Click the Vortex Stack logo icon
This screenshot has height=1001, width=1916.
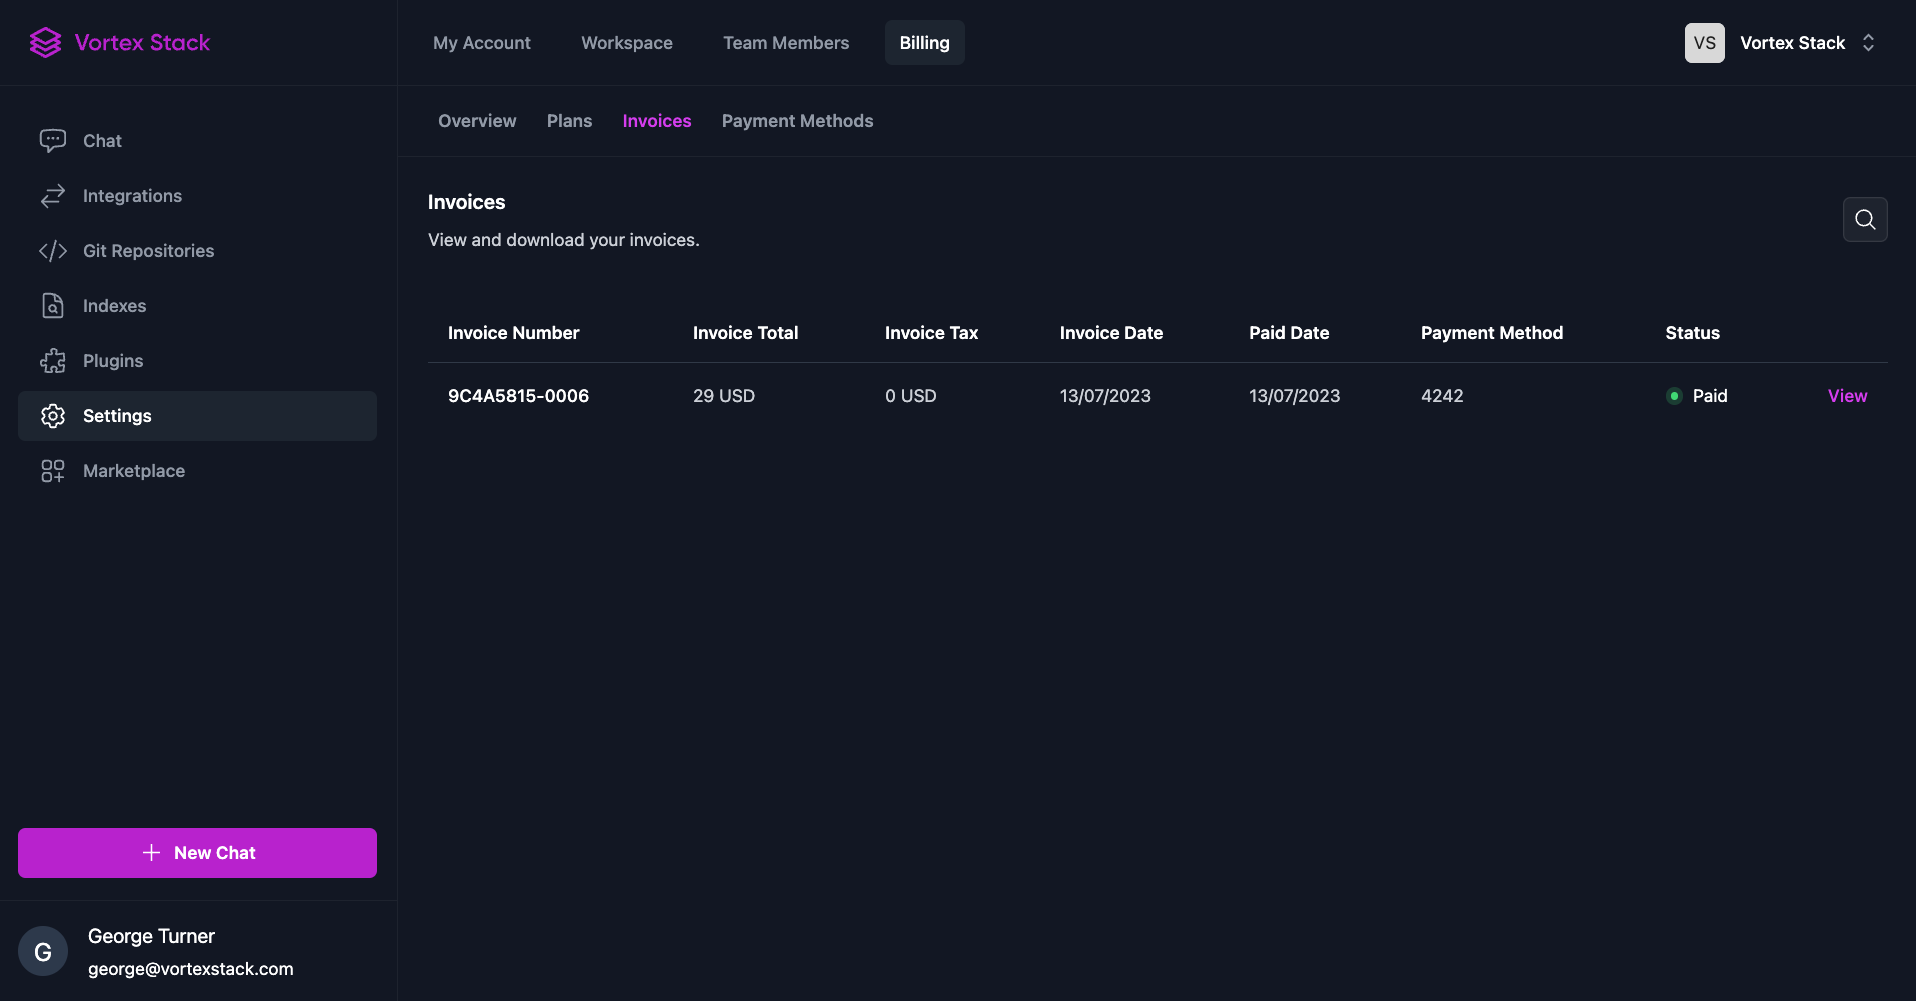45,42
